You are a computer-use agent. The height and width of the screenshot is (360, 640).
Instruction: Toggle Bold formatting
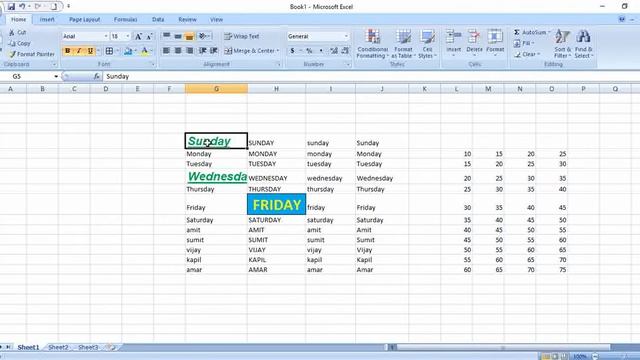pos(68,51)
